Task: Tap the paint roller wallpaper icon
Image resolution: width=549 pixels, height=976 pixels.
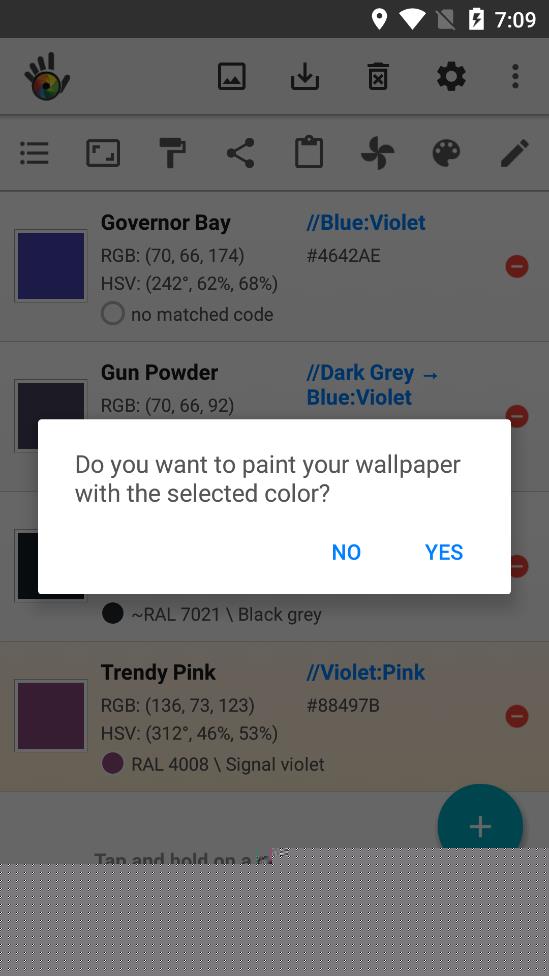Action: (x=172, y=153)
